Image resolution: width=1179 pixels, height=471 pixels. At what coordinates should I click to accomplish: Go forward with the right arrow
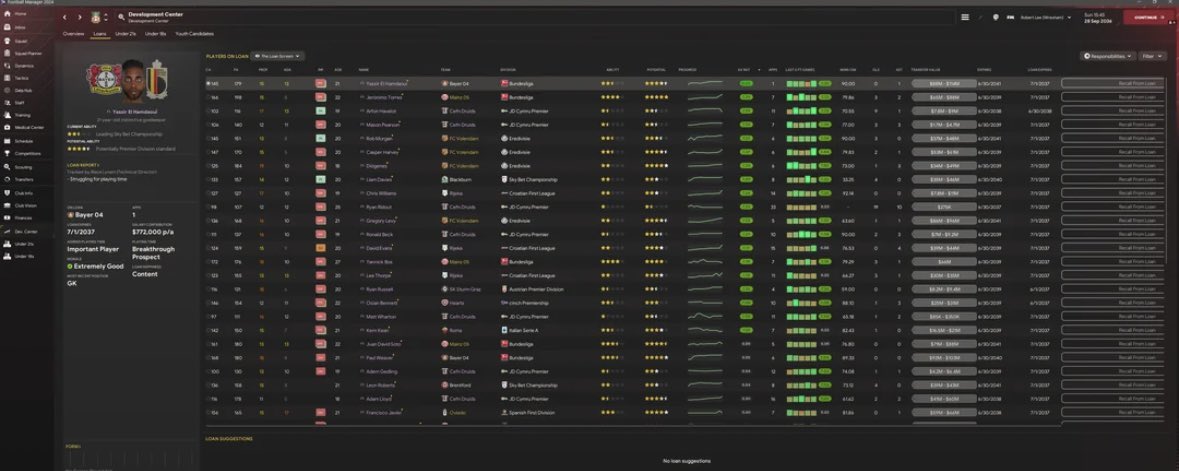tap(80, 17)
